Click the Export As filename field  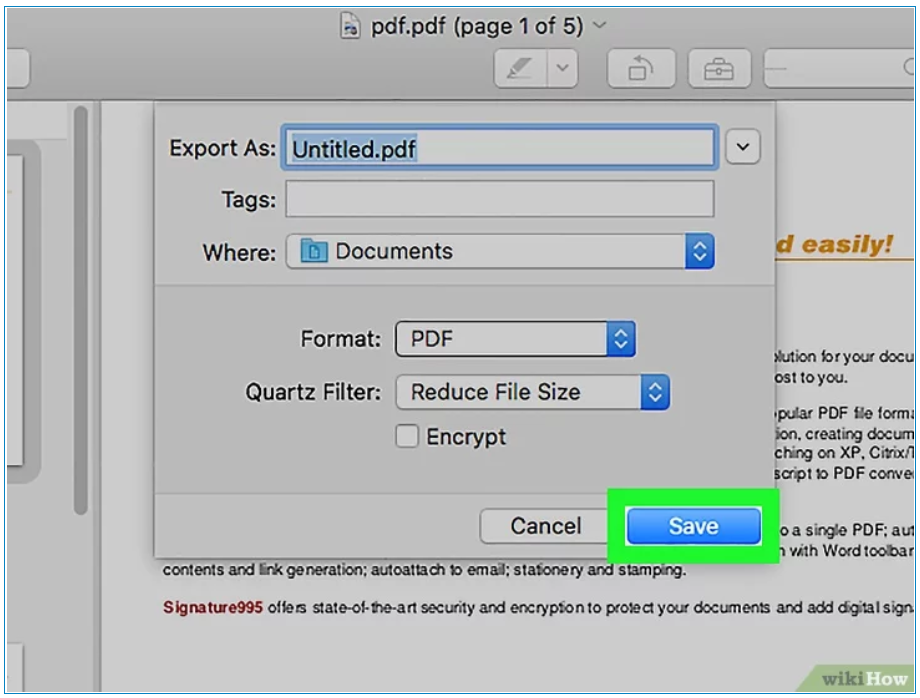(x=500, y=148)
